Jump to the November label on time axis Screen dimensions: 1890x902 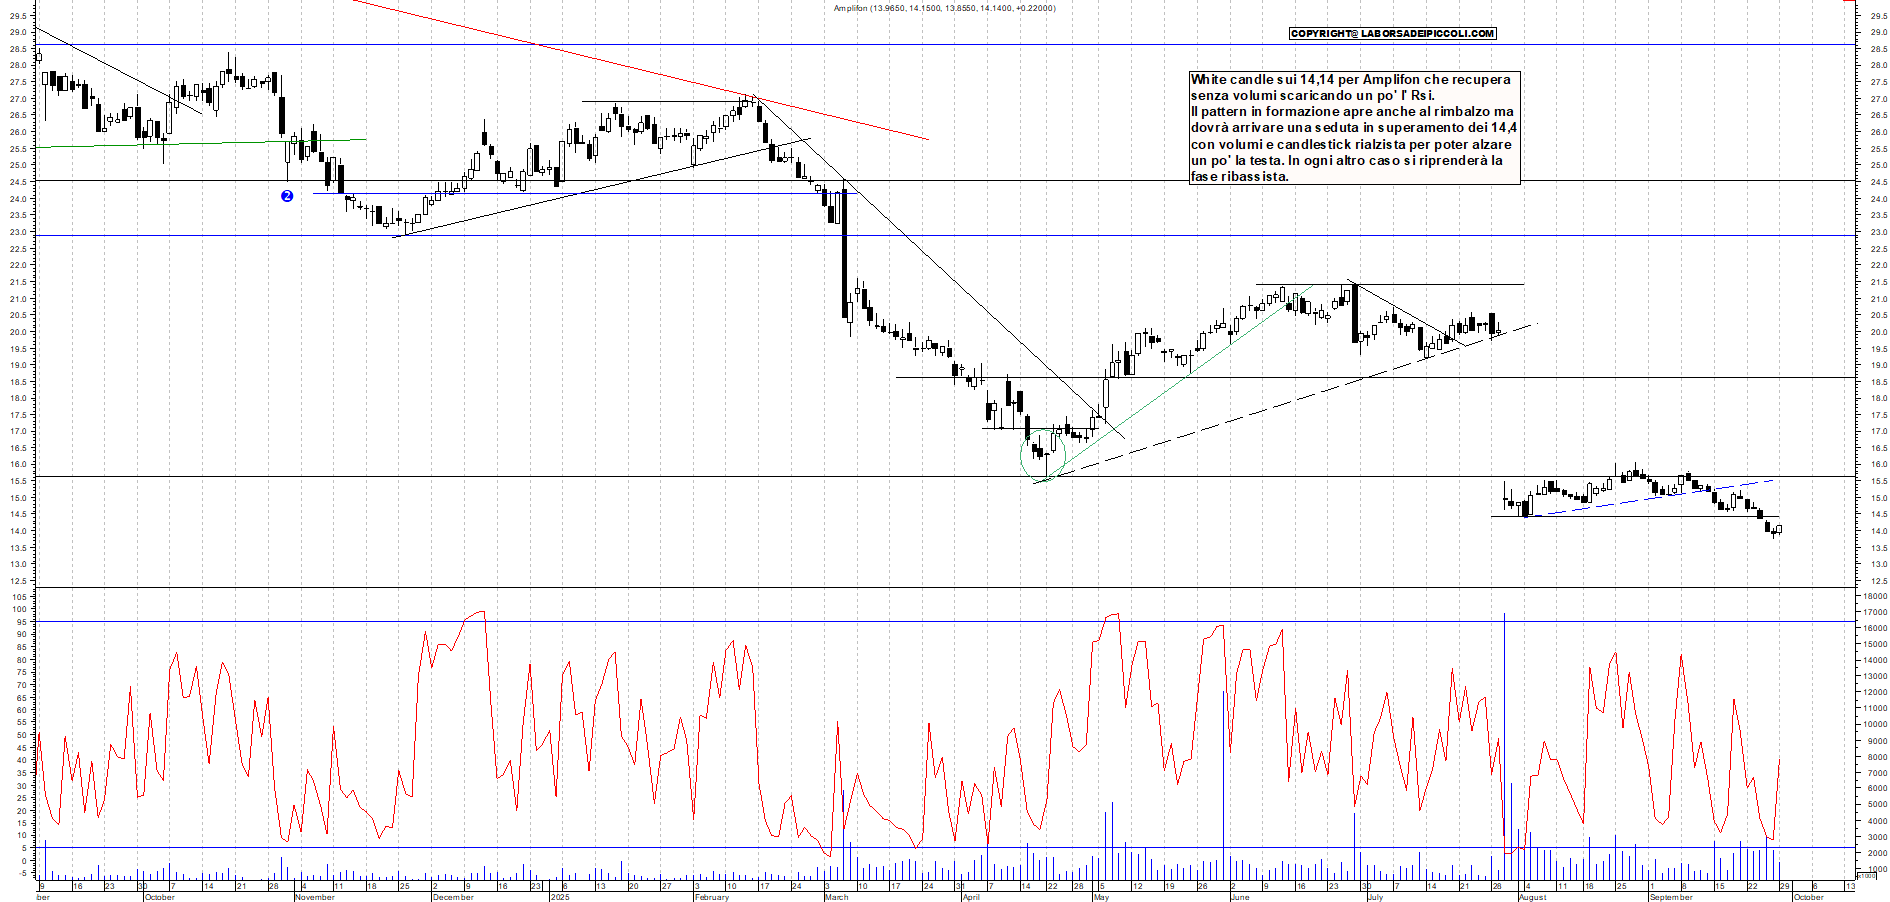pyautogui.click(x=315, y=897)
